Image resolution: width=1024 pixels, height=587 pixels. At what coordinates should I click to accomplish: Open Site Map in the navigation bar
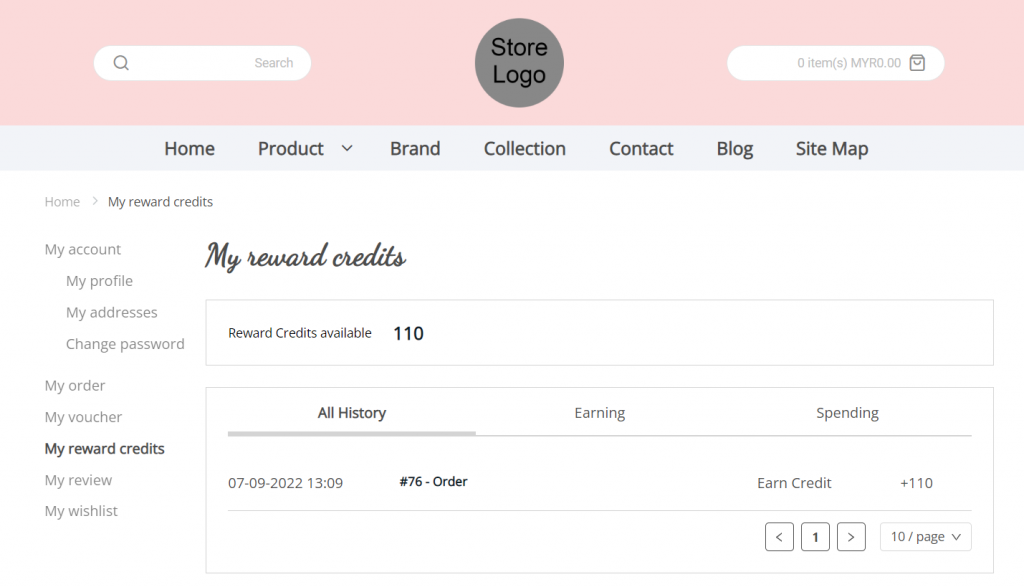[x=831, y=149]
